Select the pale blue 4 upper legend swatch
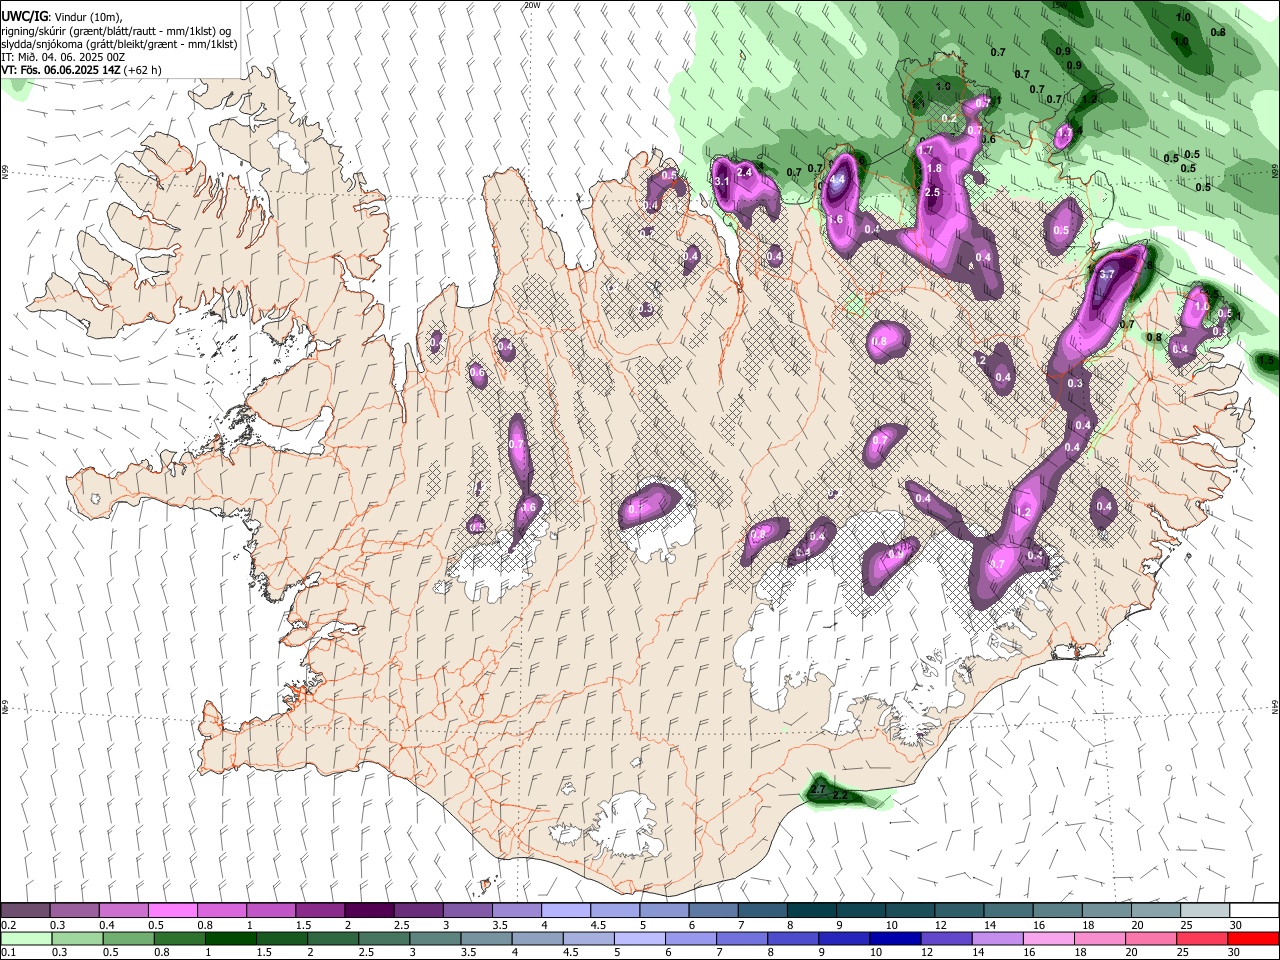The image size is (1280, 960). [x=566, y=911]
